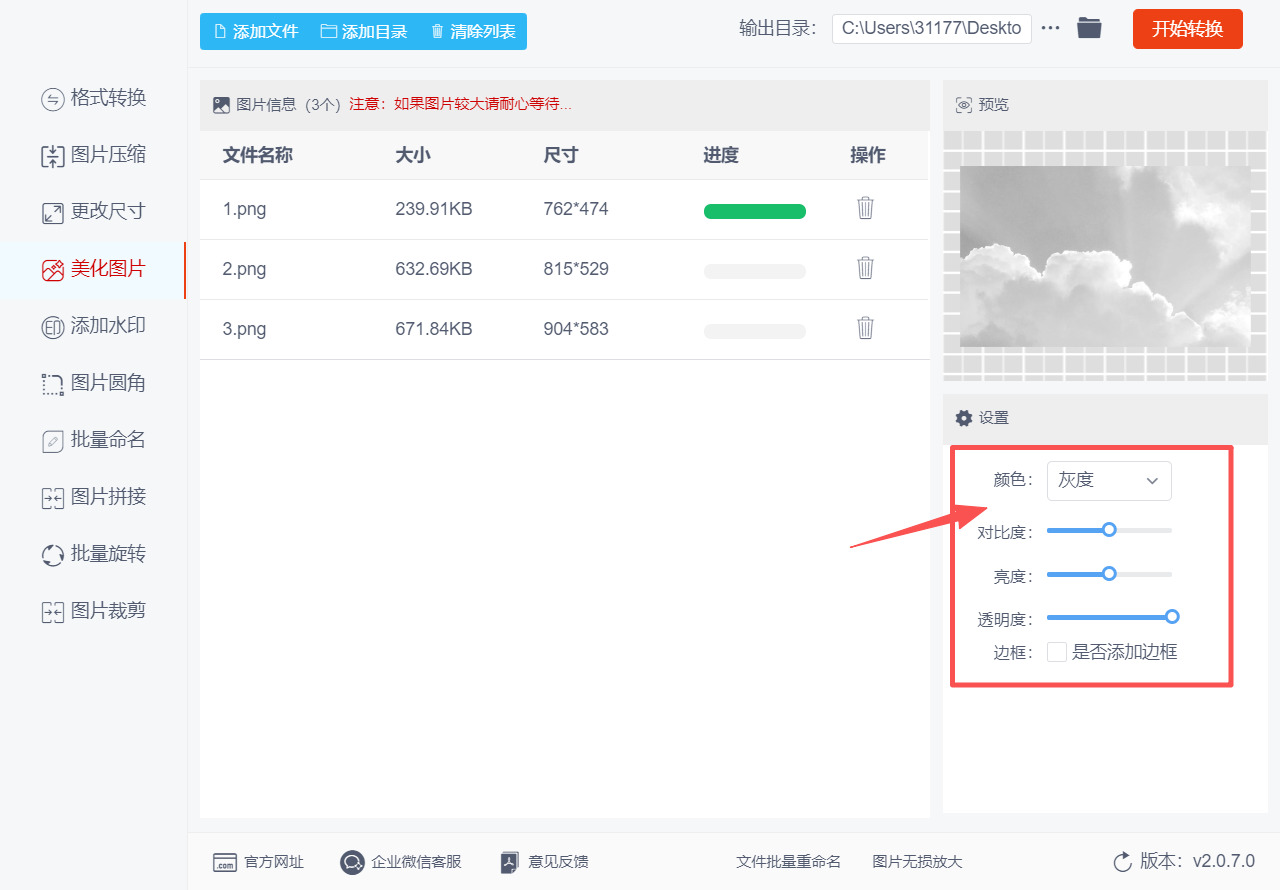Click the image compression sidebar icon
This screenshot has height=890, width=1280.
[52, 156]
